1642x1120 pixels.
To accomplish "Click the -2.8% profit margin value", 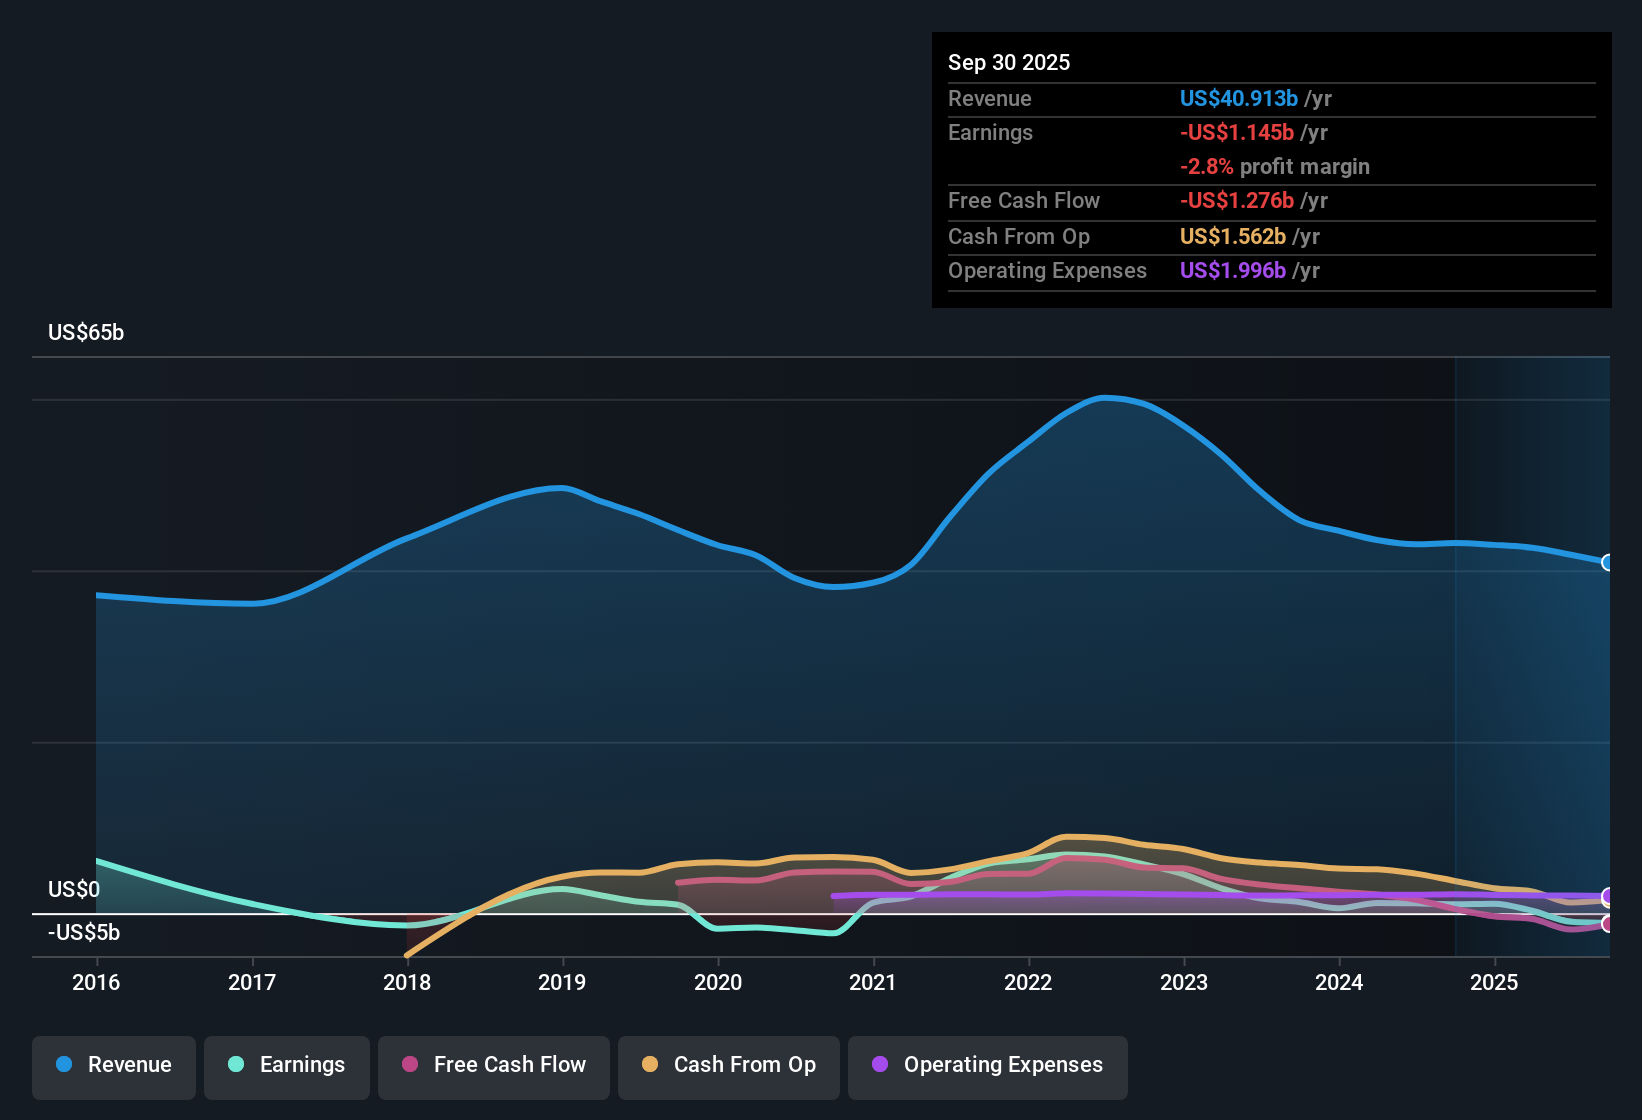I will tap(1275, 167).
